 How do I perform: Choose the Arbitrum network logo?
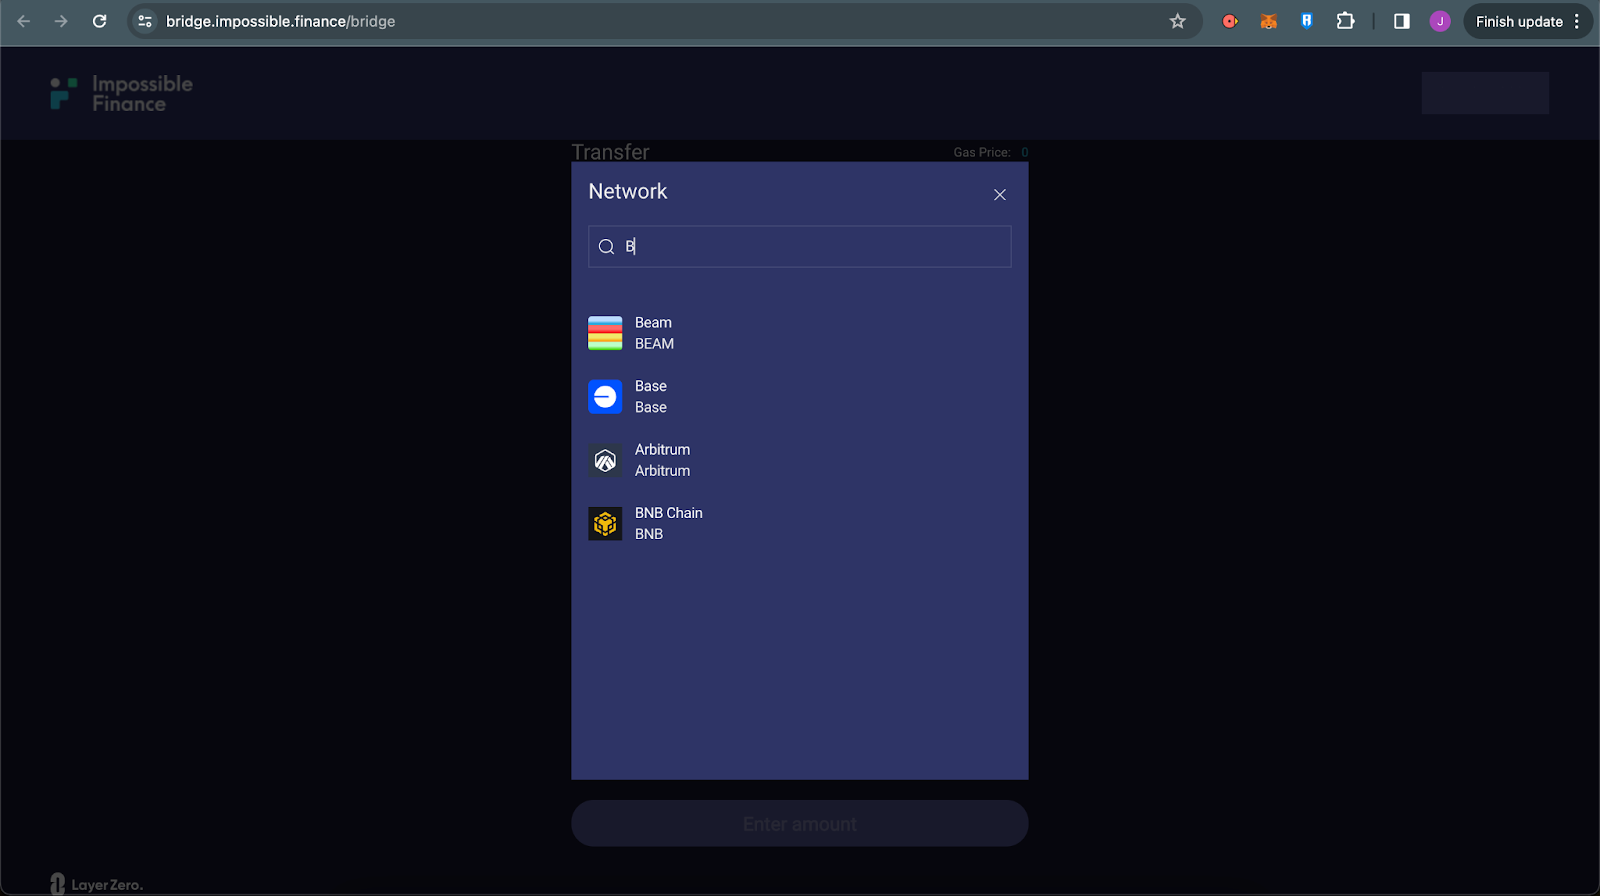605,460
